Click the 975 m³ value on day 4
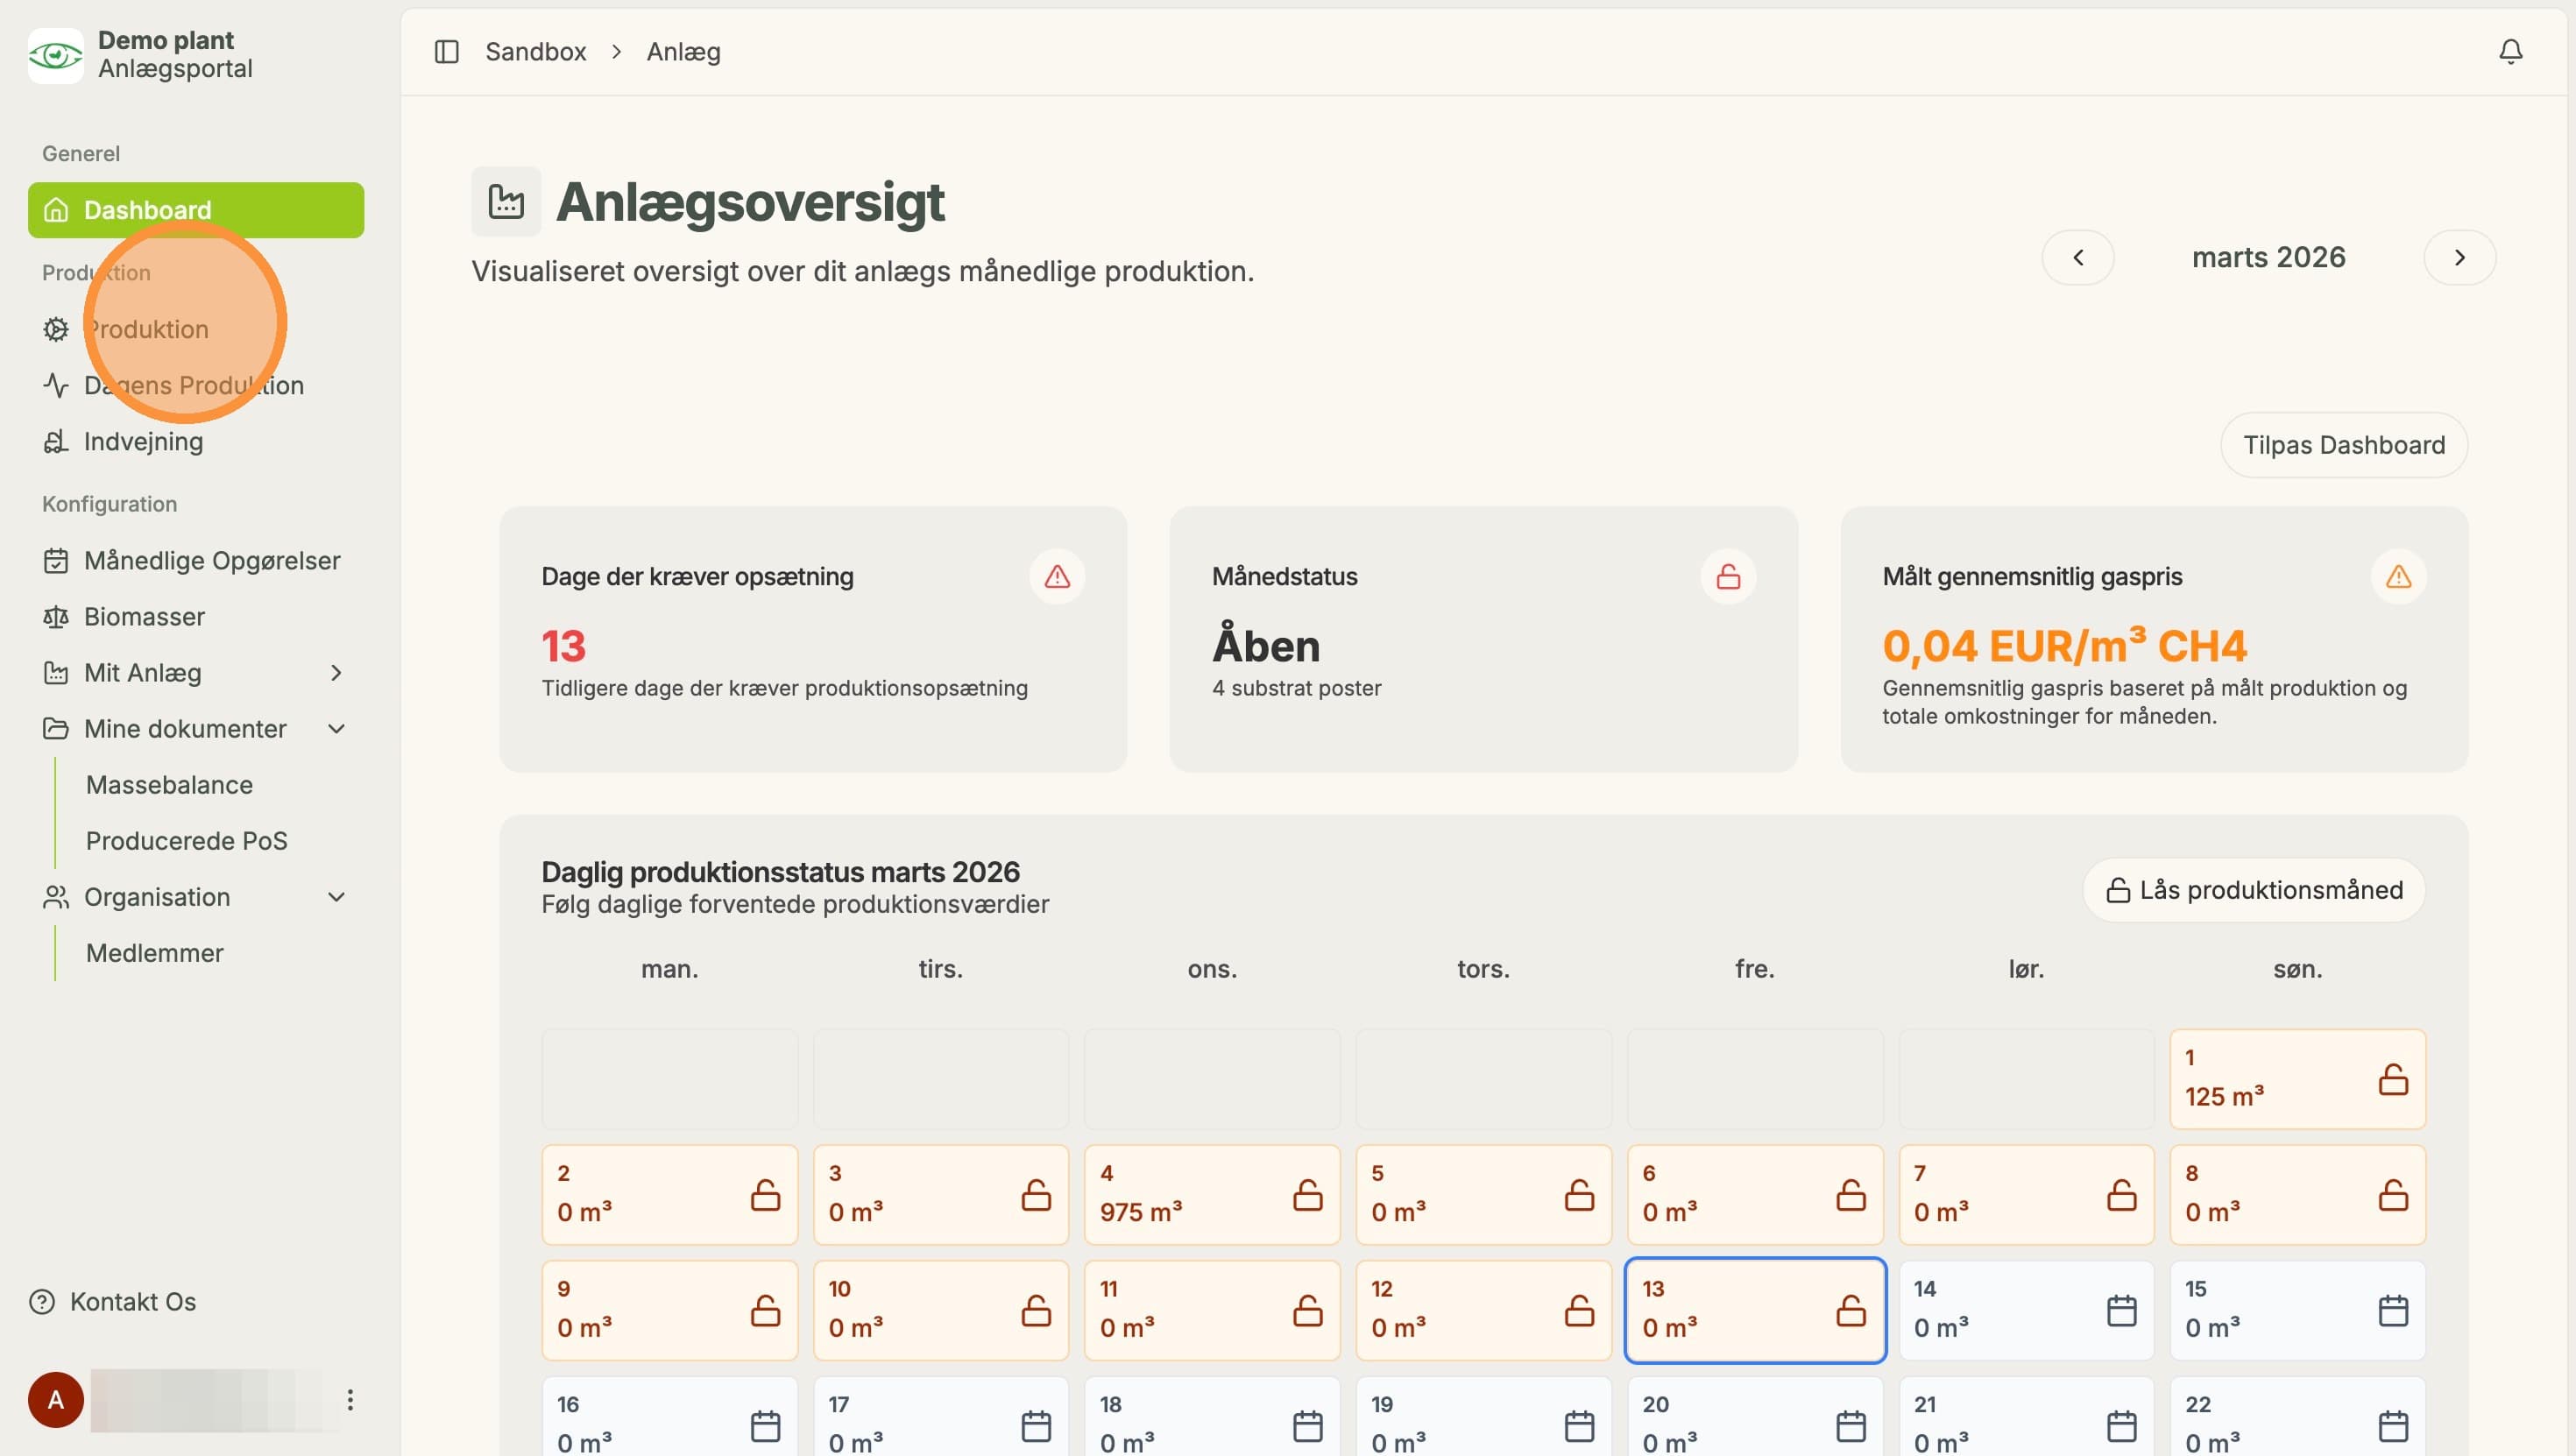Screen dimensions: 2576x1456 [x=1141, y=1212]
